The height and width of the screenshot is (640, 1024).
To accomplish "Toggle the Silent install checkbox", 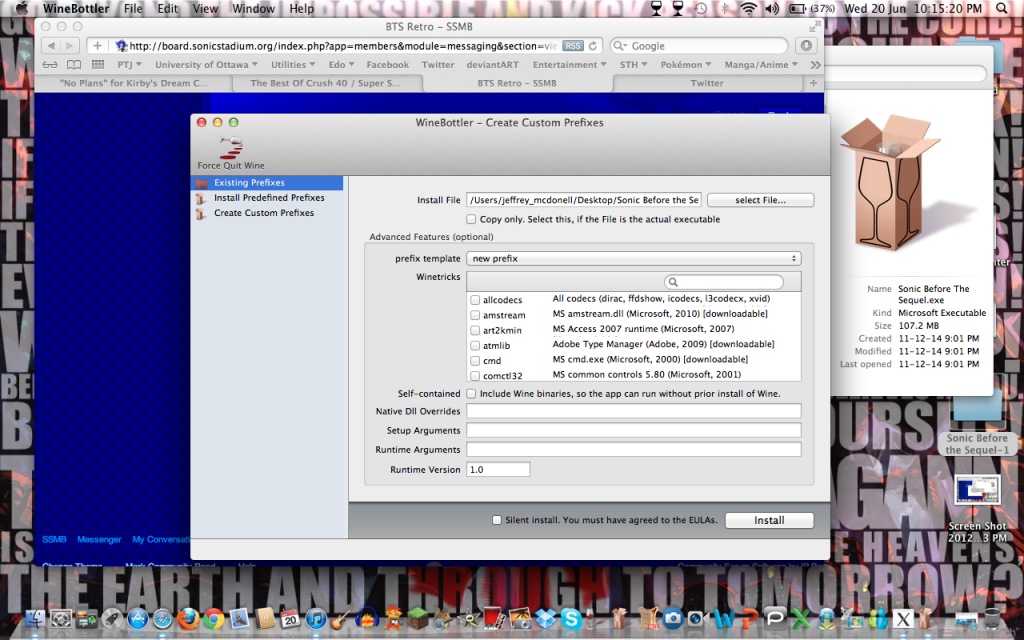I will point(496,520).
